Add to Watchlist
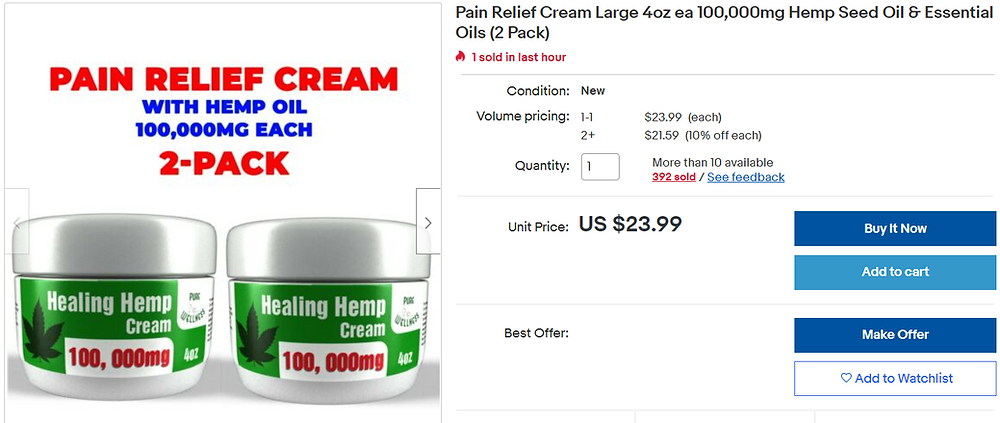 (x=895, y=378)
